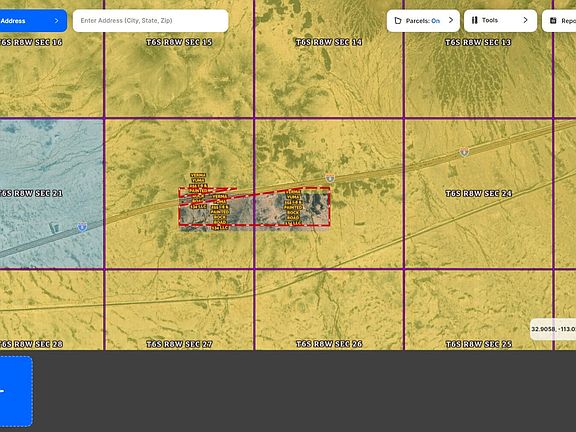Click the interstate shield icon in blue SEC 21

82,227
